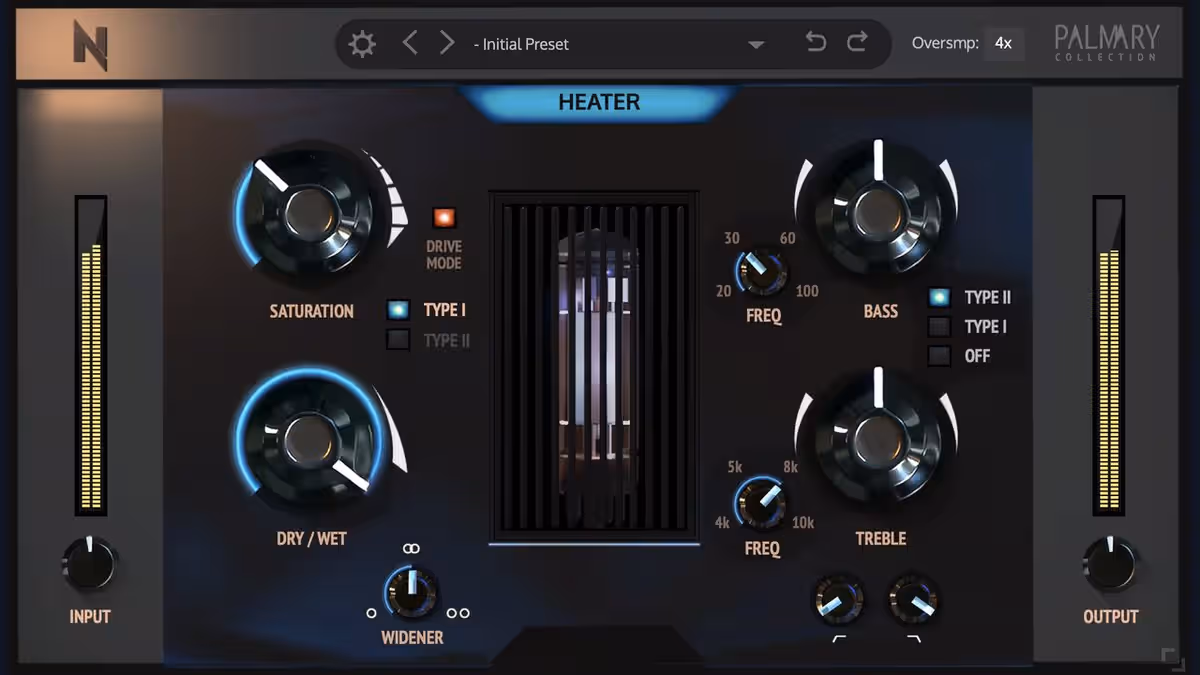1200x675 pixels.
Task: Toggle the Drive Mode button
Action: coord(444,217)
